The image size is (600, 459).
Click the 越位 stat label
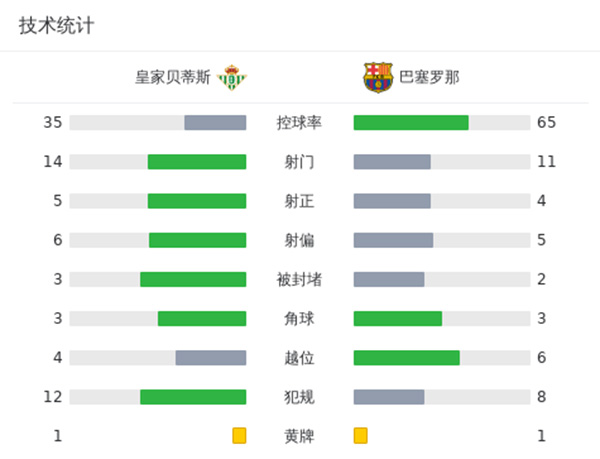[299, 357]
